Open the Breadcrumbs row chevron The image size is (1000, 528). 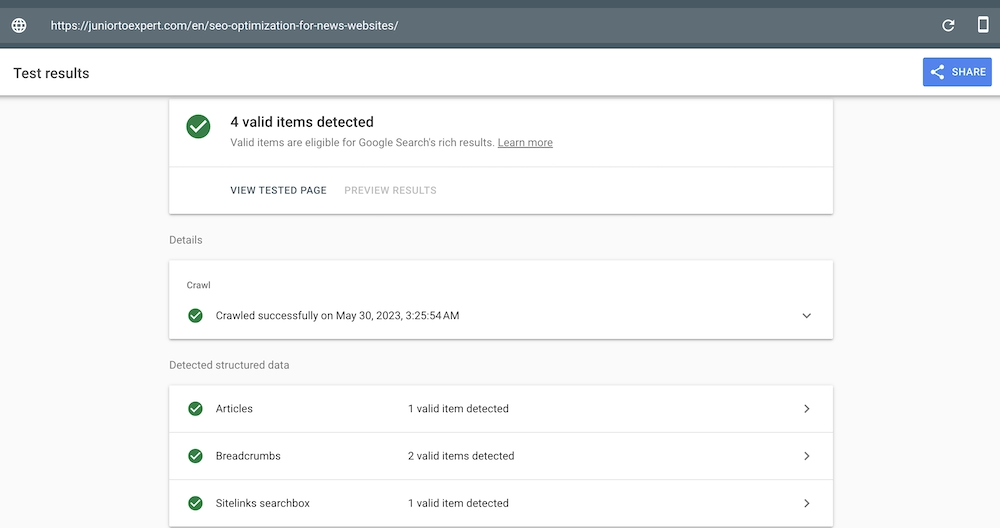point(807,456)
